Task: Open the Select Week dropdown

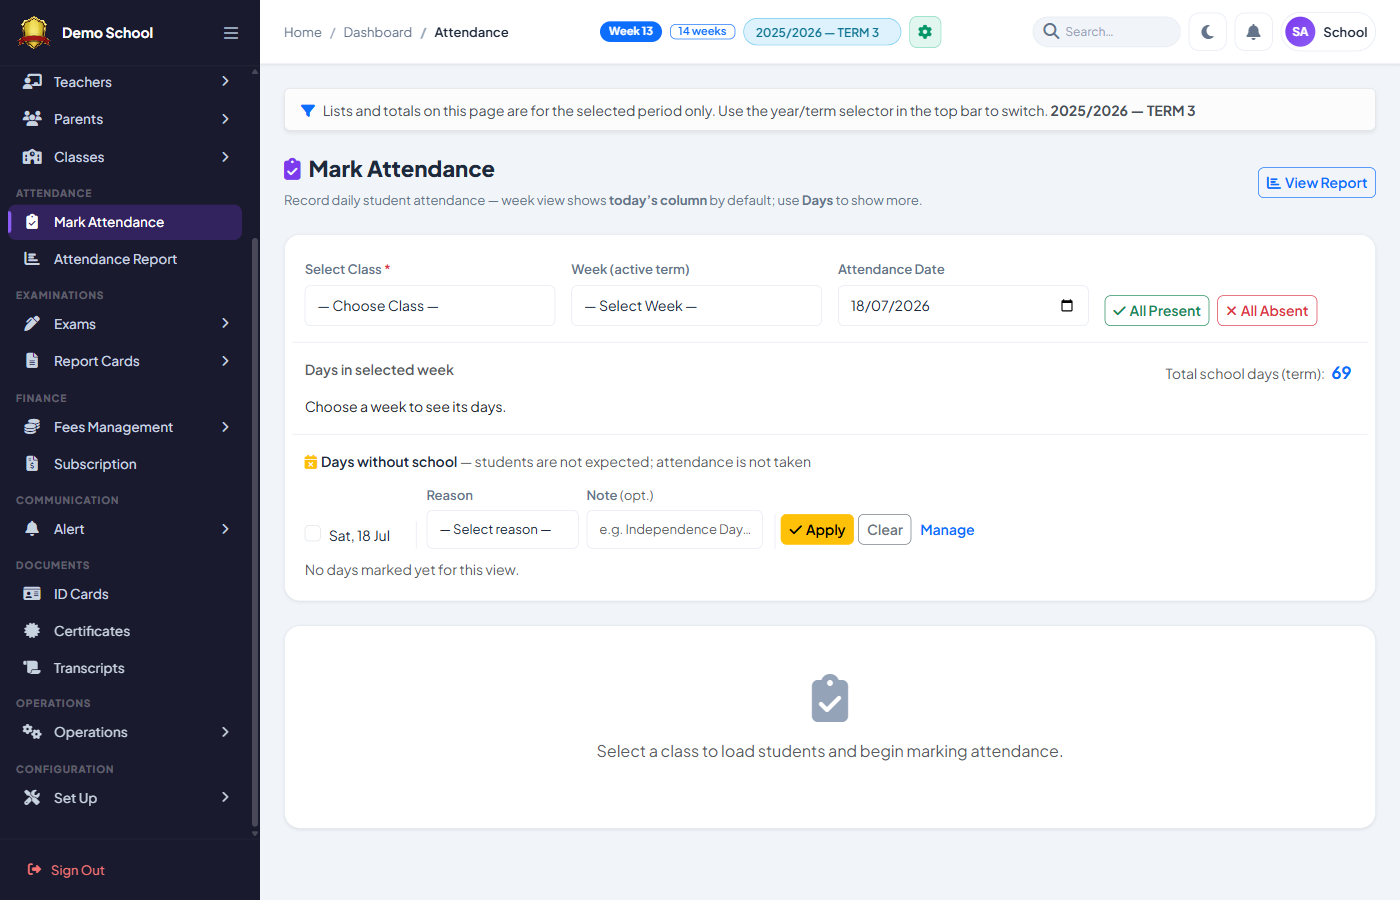Action: click(x=696, y=306)
